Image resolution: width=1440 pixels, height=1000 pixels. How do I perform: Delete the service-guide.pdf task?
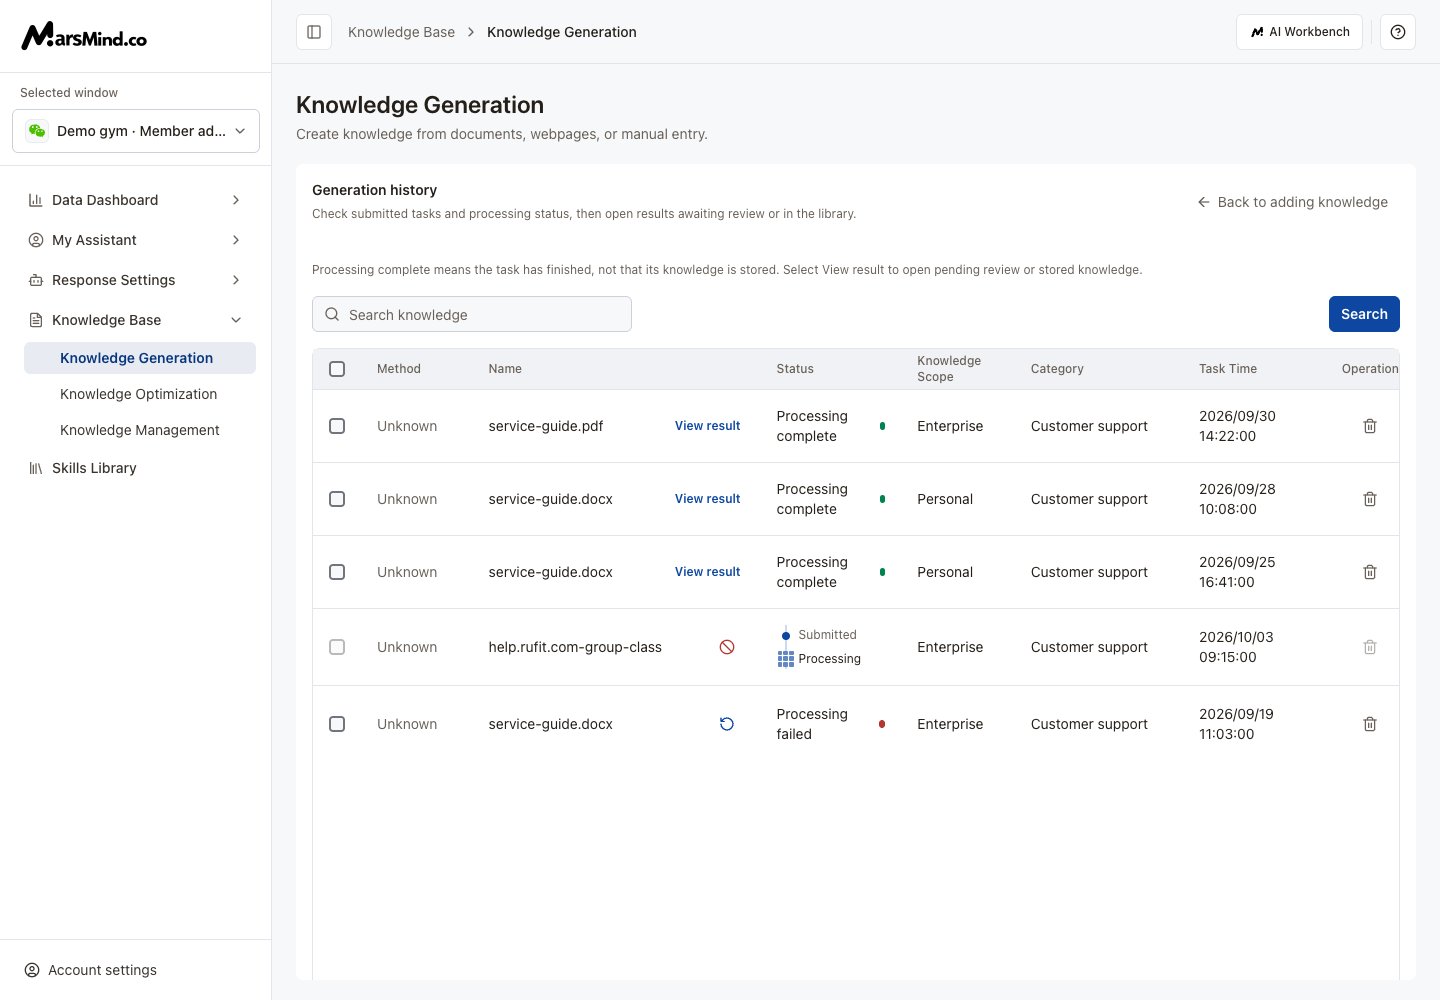(1370, 426)
